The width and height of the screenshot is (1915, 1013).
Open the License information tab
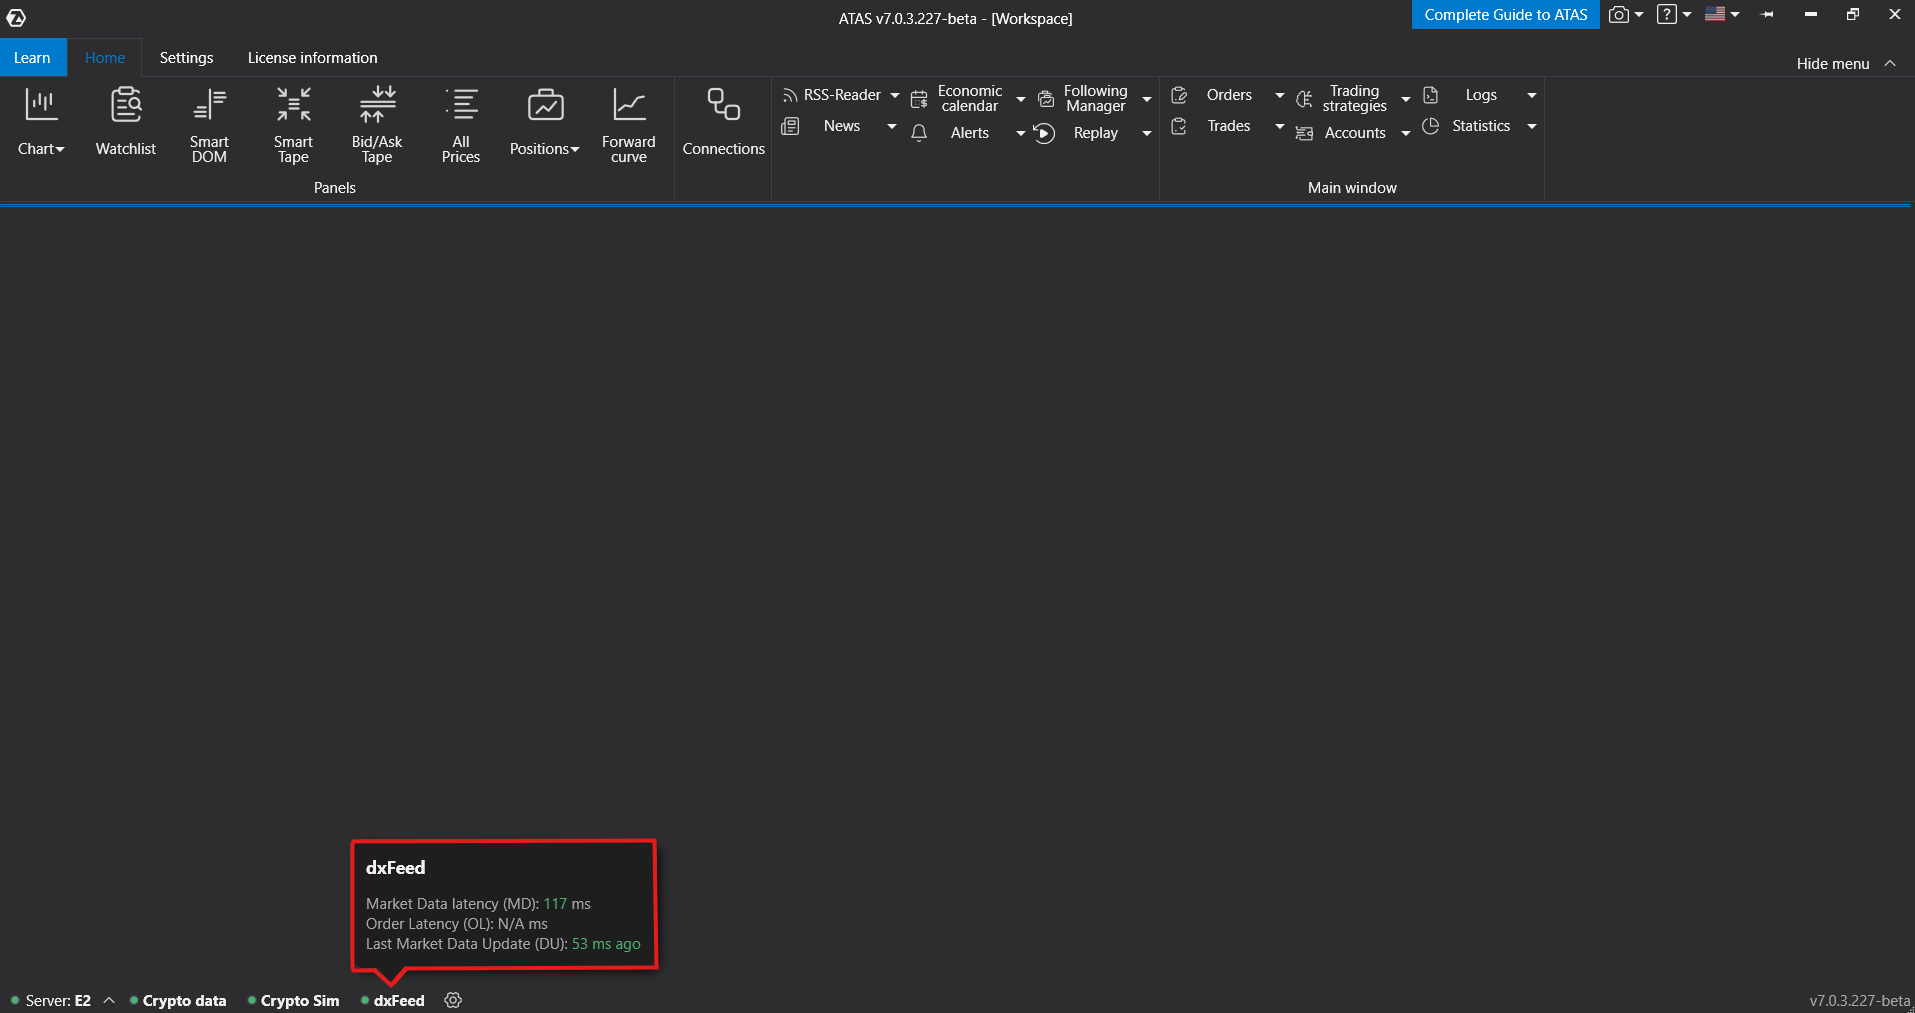tap(312, 58)
